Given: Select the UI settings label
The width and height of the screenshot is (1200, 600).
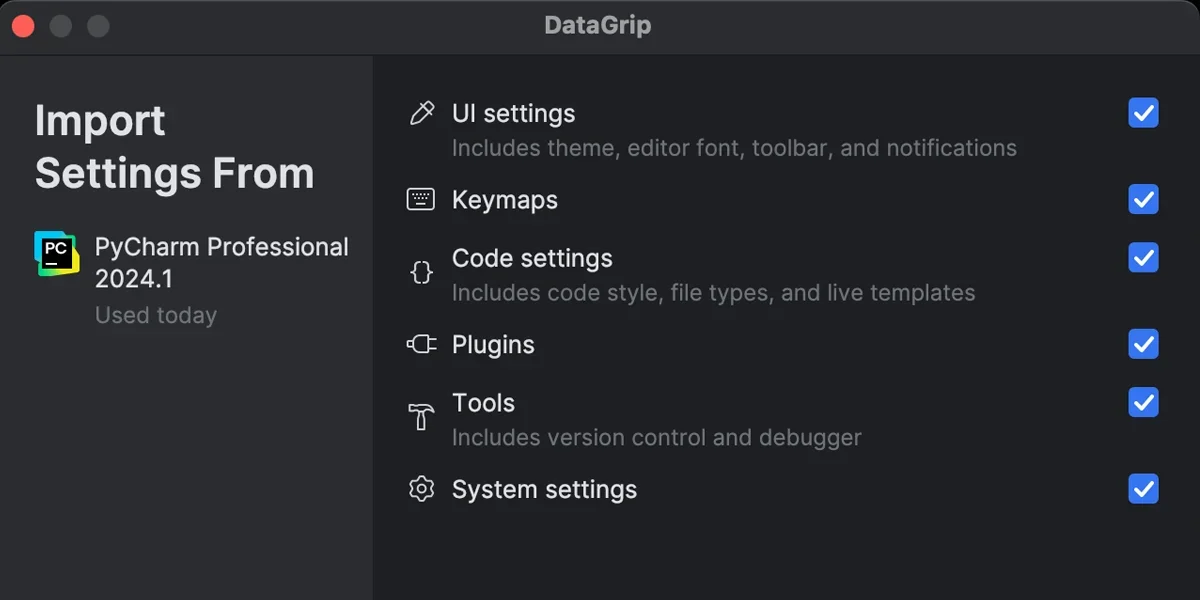Looking at the screenshot, I should coord(513,114).
